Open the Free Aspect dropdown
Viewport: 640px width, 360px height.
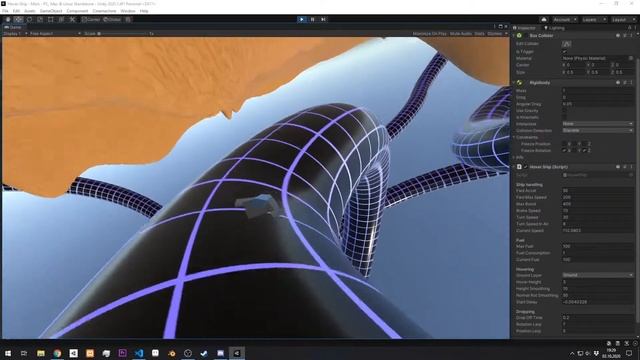pyautogui.click(x=55, y=33)
